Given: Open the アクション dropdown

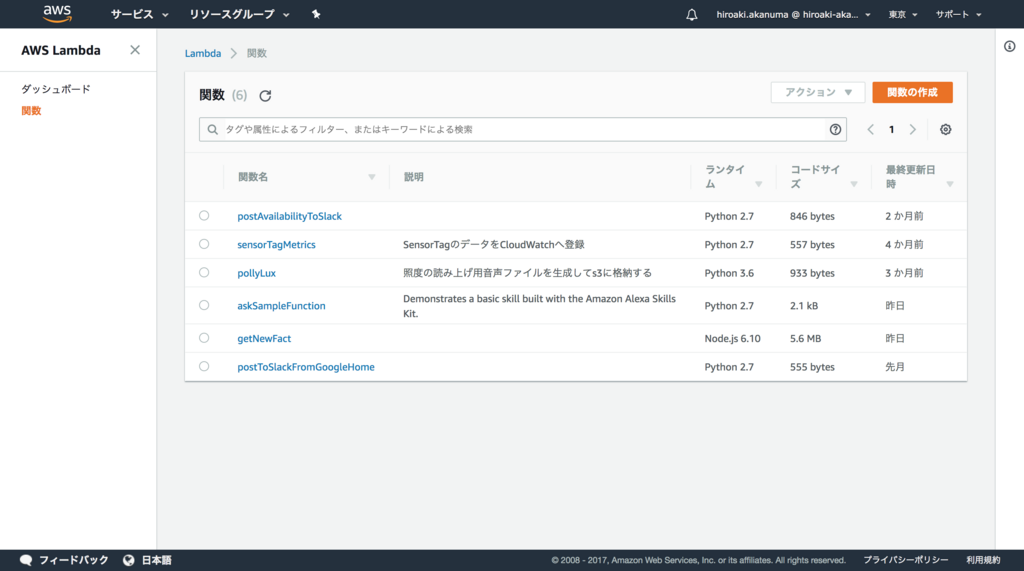Looking at the screenshot, I should coord(818,92).
